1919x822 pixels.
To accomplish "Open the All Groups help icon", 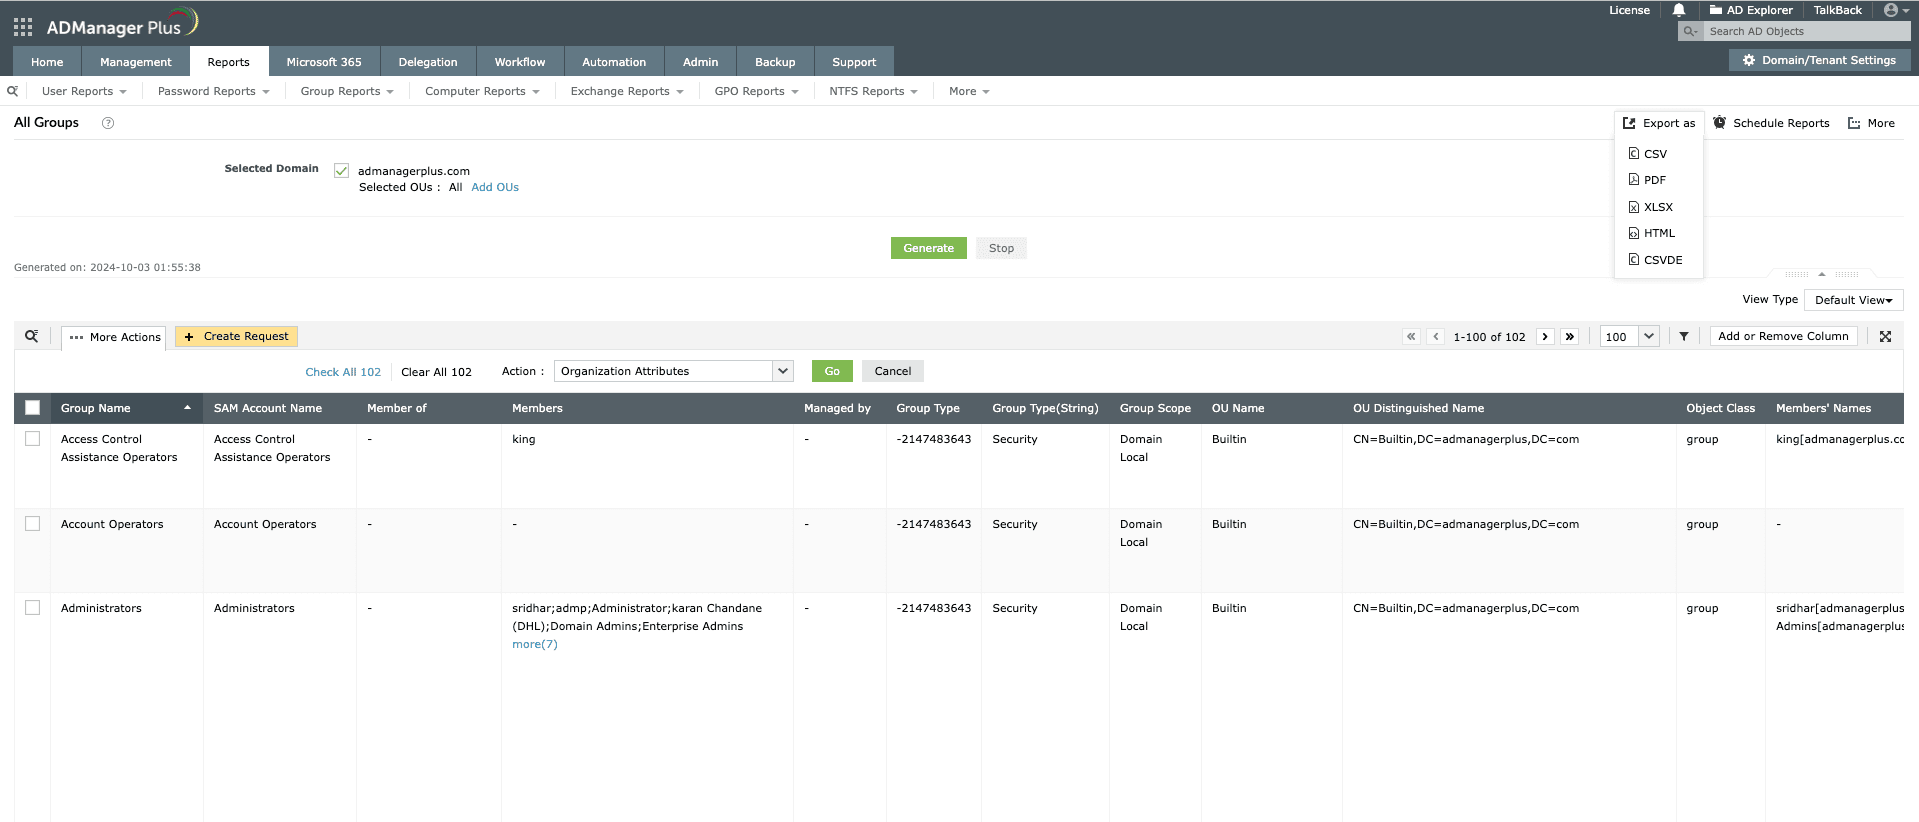I will (108, 123).
